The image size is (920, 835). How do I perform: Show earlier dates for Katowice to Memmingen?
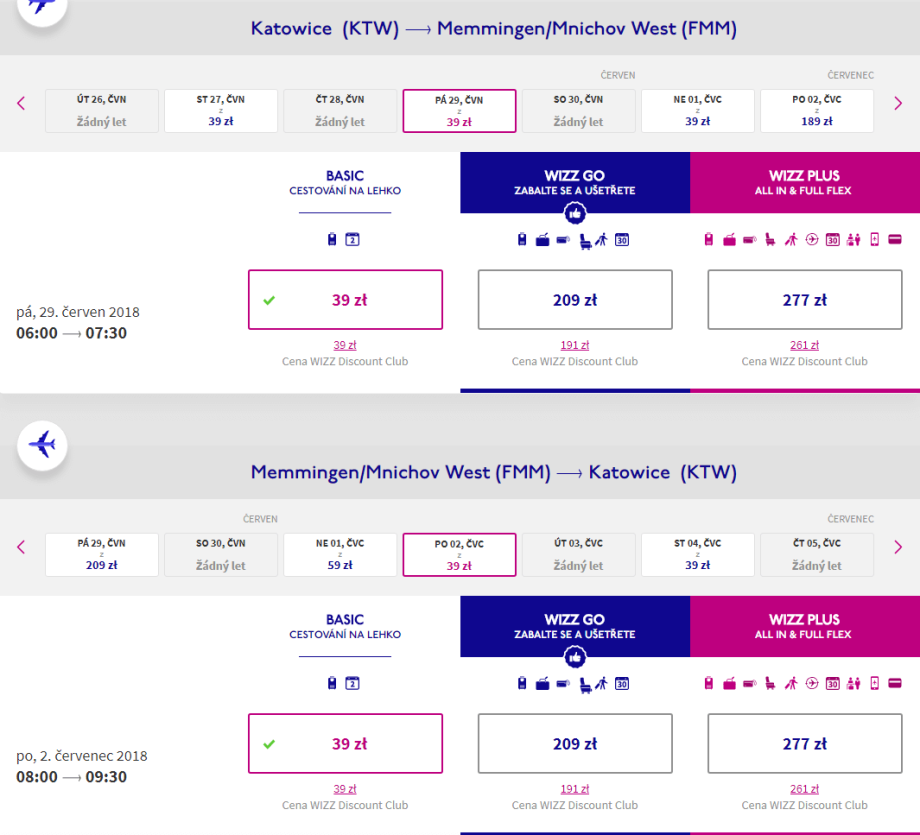coord(21,103)
